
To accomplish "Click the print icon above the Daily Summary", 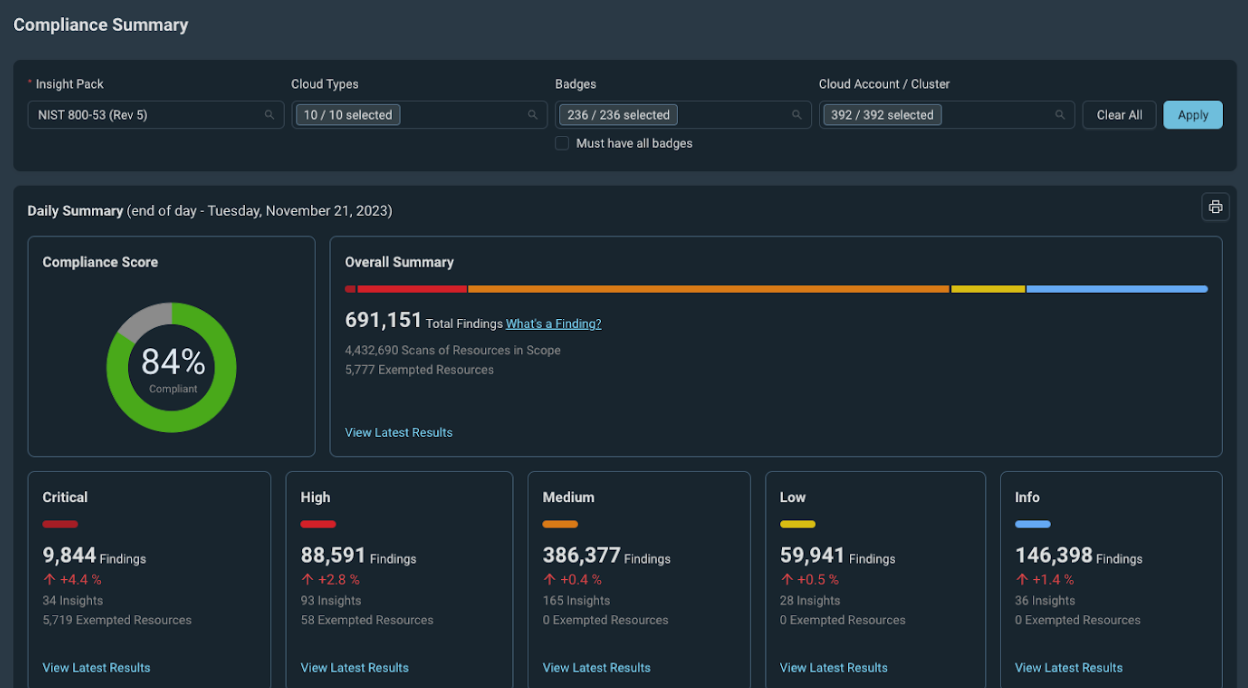I will click(1215, 206).
